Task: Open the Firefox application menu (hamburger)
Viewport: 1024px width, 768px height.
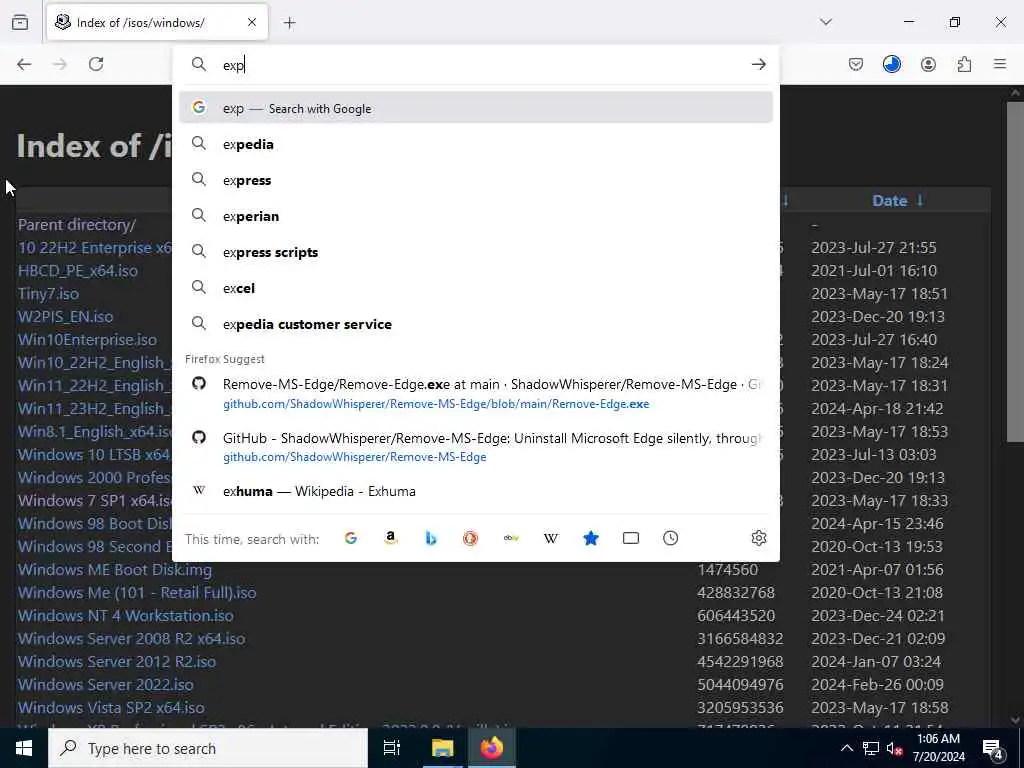Action: 1000,64
